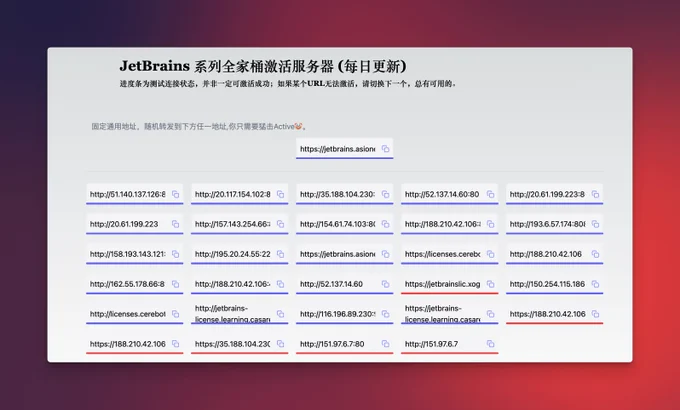Screen dimensions: 680x410
Task: Copy the https://35.188.104.230 URL (https version)
Action: click(x=281, y=344)
